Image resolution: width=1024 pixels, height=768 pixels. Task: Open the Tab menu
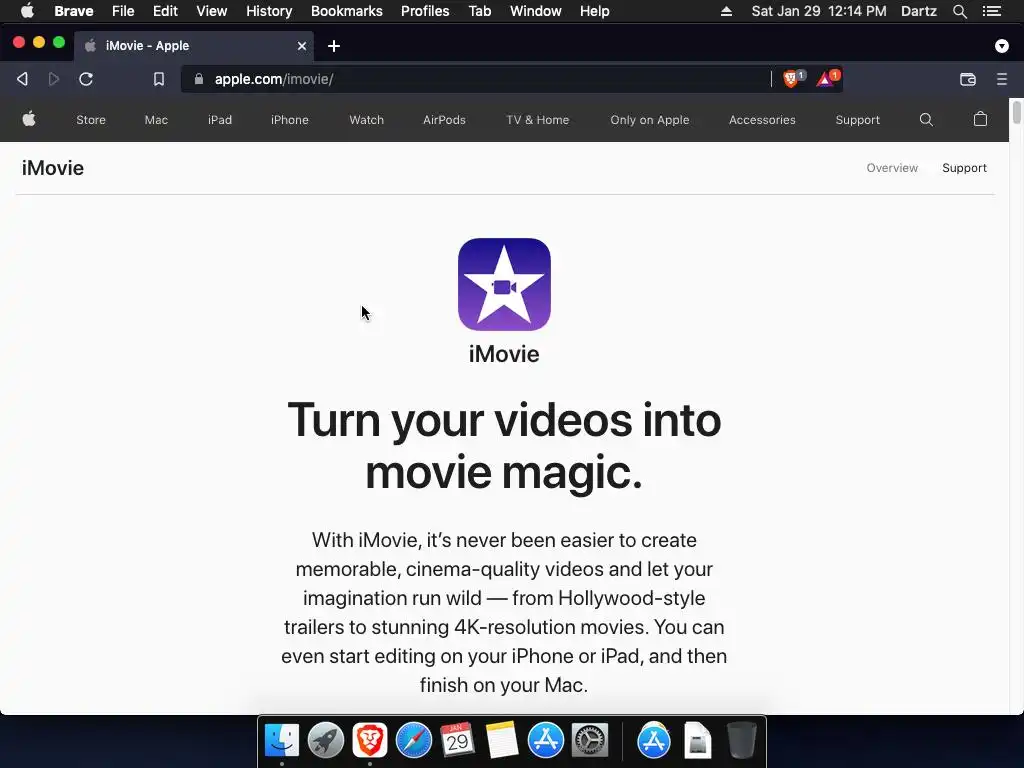pyautogui.click(x=480, y=11)
